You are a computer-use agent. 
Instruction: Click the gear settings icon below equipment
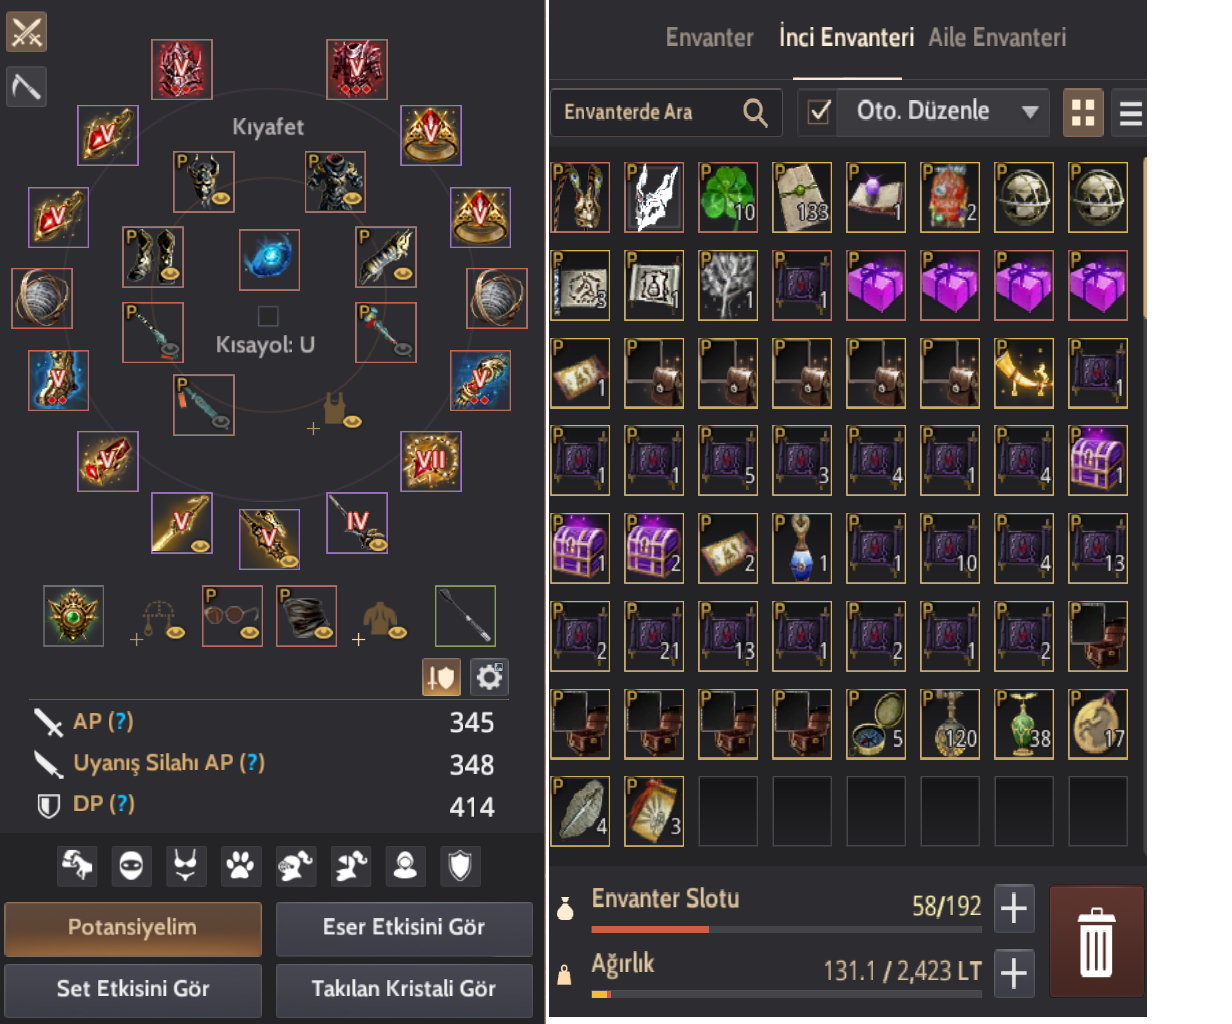tap(489, 677)
